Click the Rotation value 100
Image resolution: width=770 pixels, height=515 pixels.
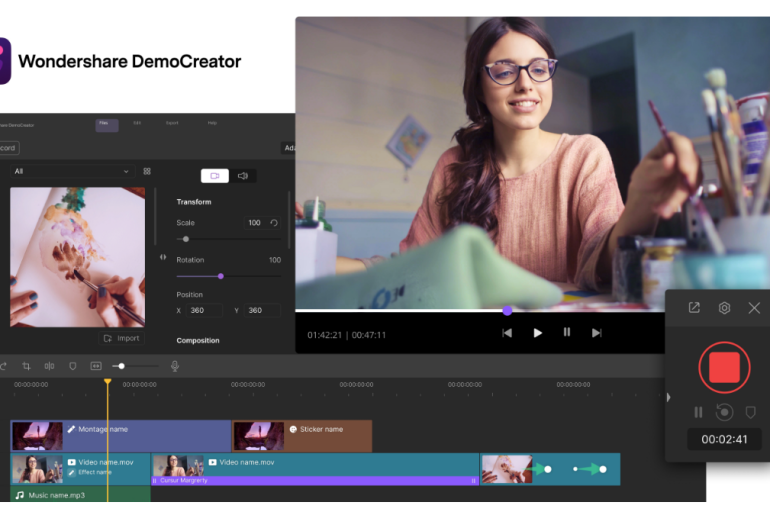pos(275,260)
